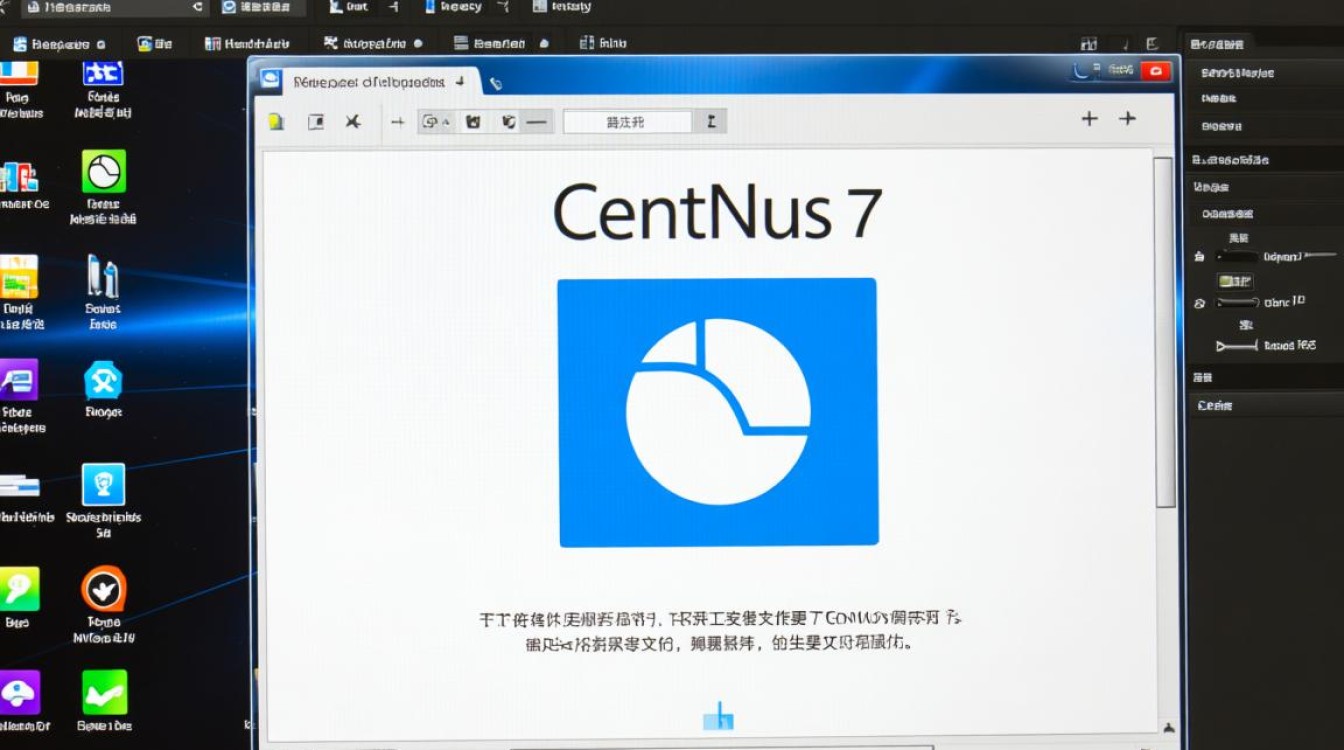Select the brush icon on the browser toolbar

pyautogui.click(x=507, y=121)
